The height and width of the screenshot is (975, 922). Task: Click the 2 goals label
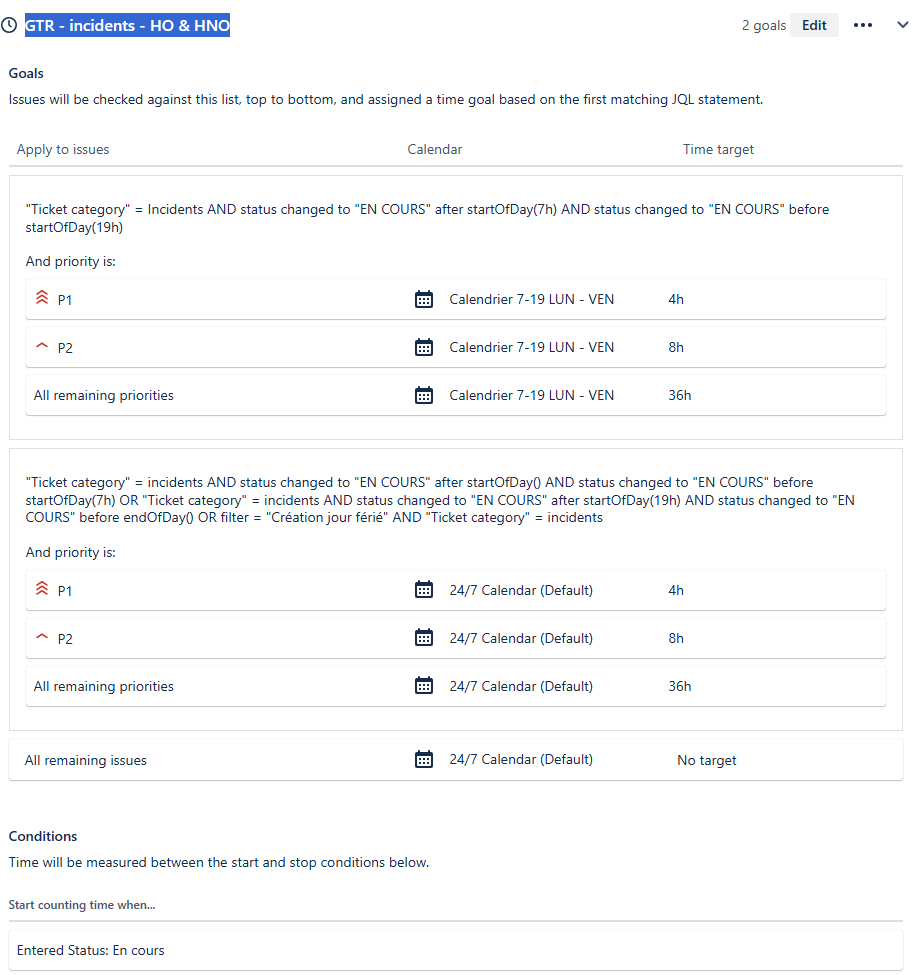click(764, 25)
